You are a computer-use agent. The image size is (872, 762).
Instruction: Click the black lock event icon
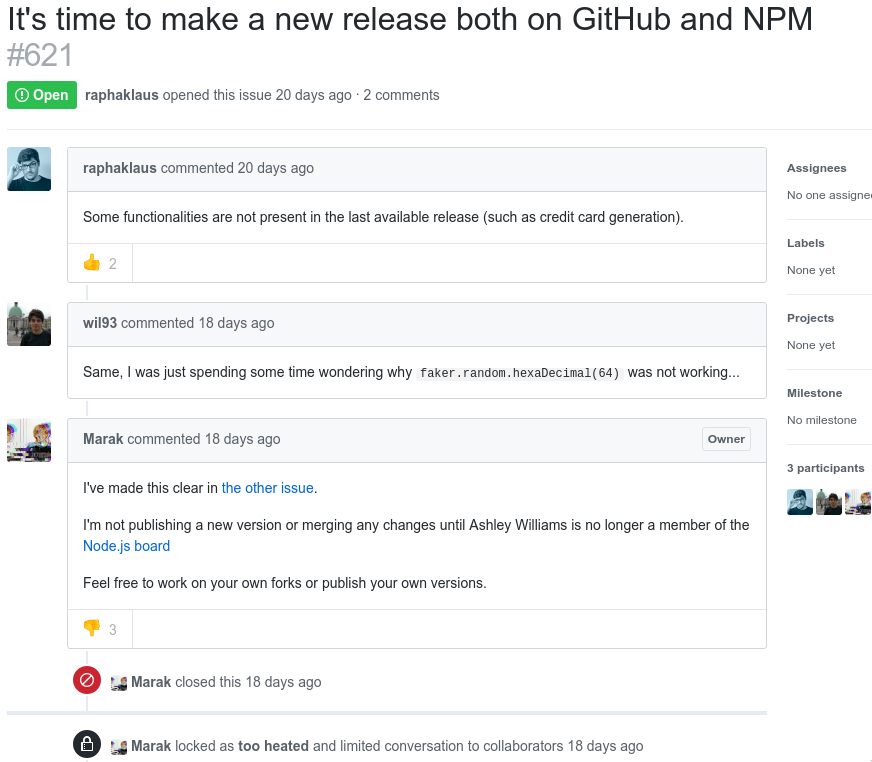point(87,744)
